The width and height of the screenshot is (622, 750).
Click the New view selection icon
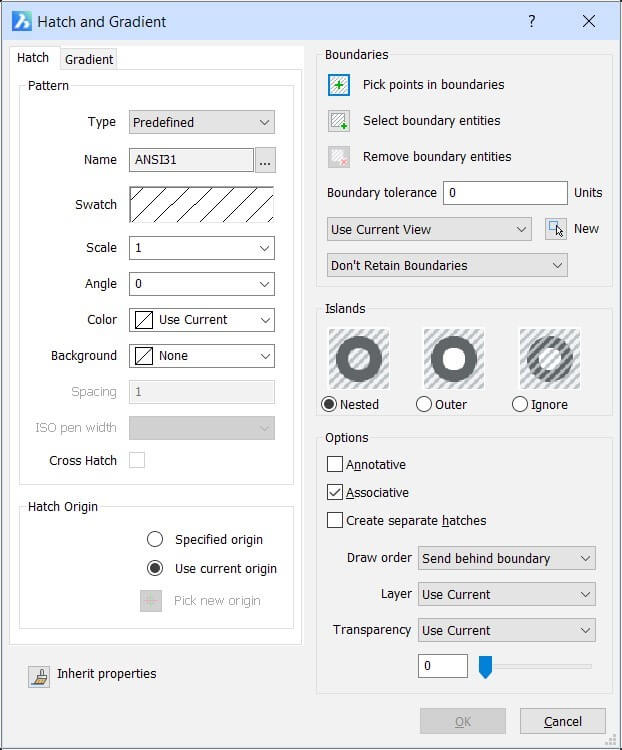pos(556,229)
